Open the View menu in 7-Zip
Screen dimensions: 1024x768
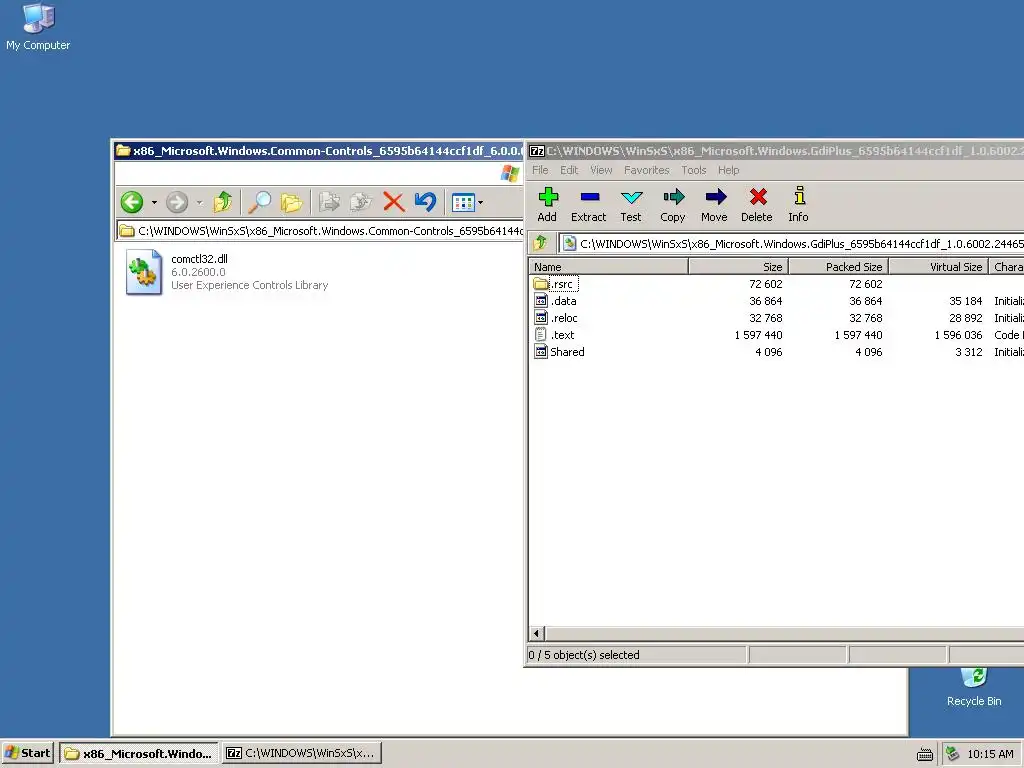(601, 170)
